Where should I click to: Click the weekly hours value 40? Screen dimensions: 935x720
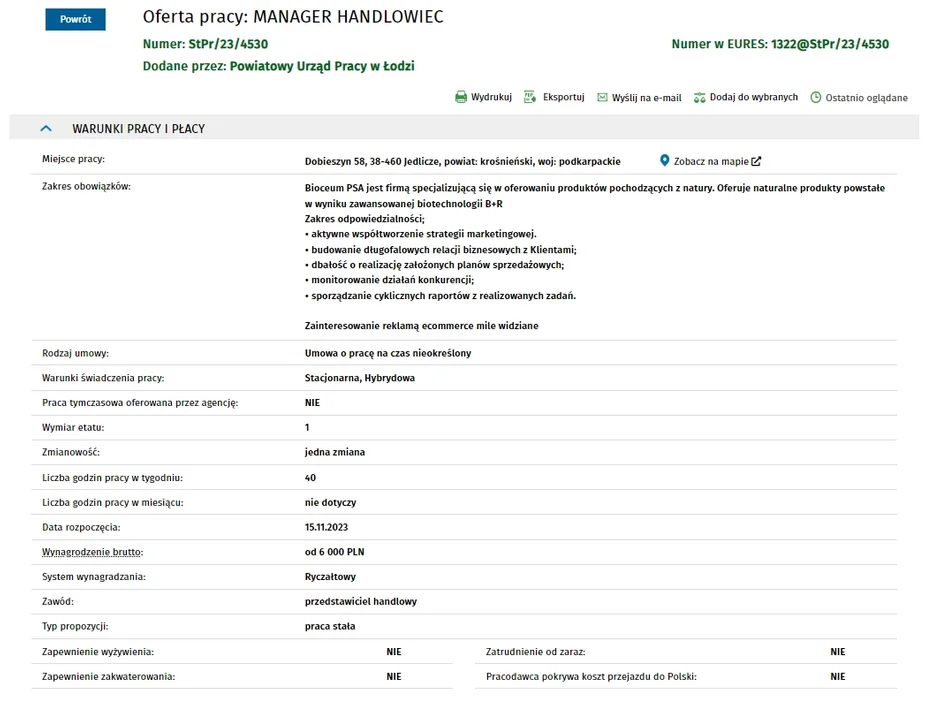coord(310,478)
